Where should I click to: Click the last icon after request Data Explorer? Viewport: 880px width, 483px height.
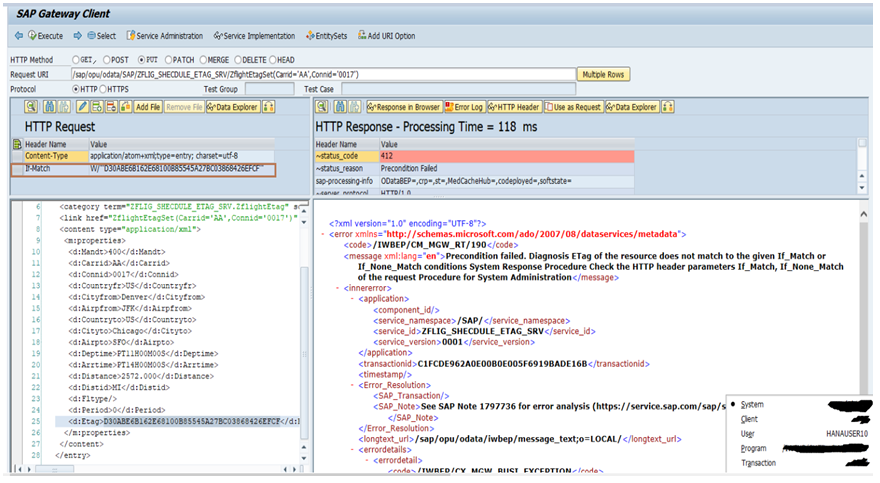coord(269,107)
